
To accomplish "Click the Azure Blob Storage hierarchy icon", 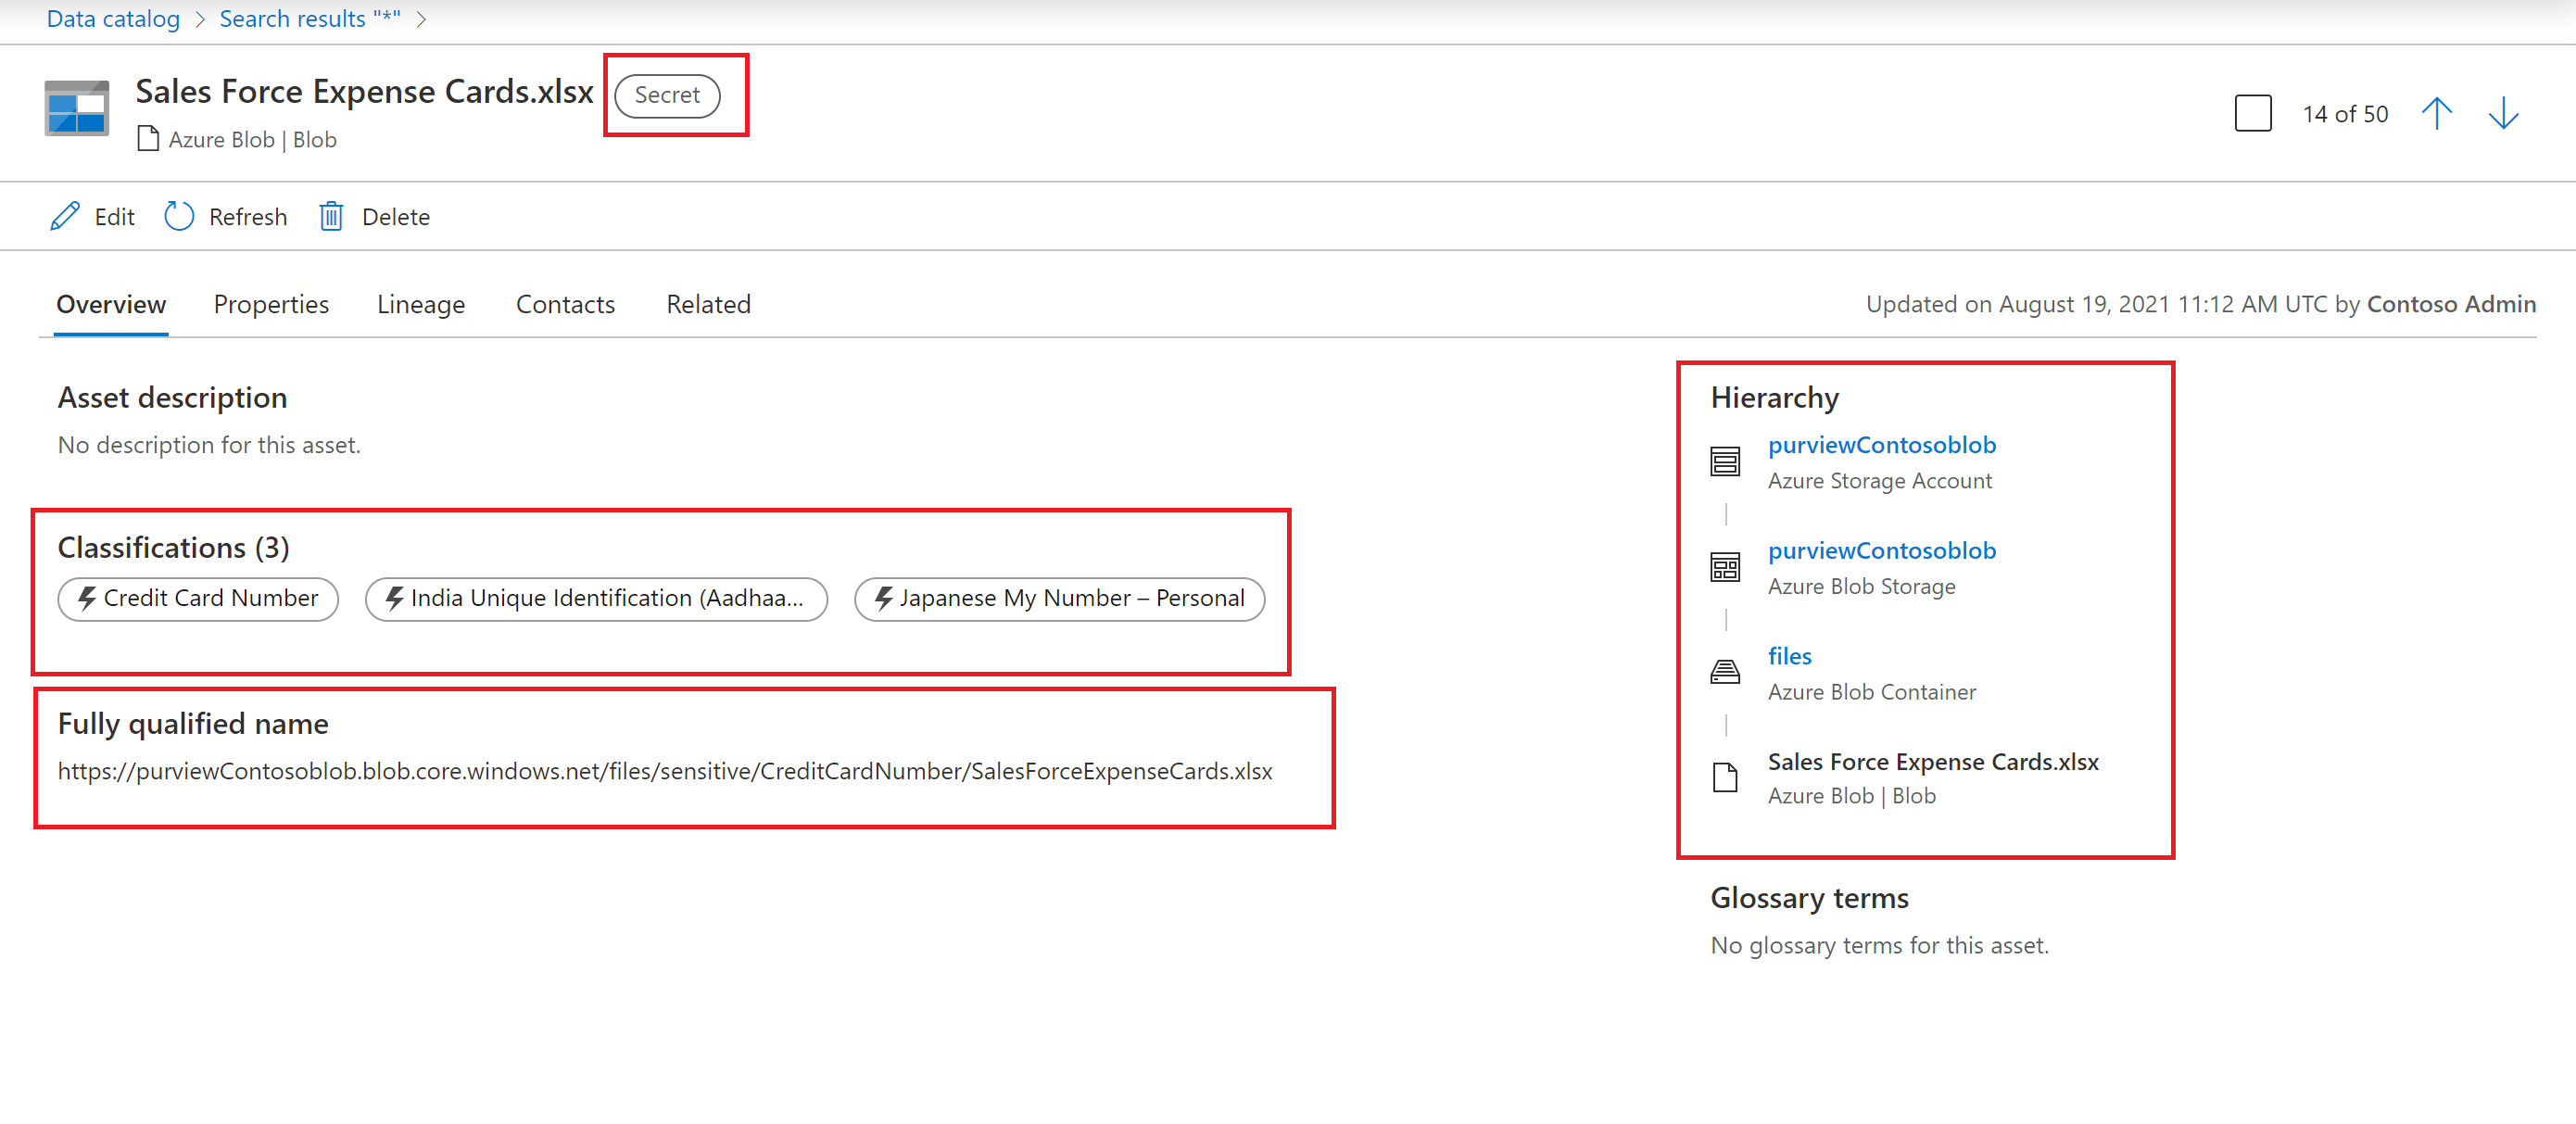I will tap(1725, 567).
